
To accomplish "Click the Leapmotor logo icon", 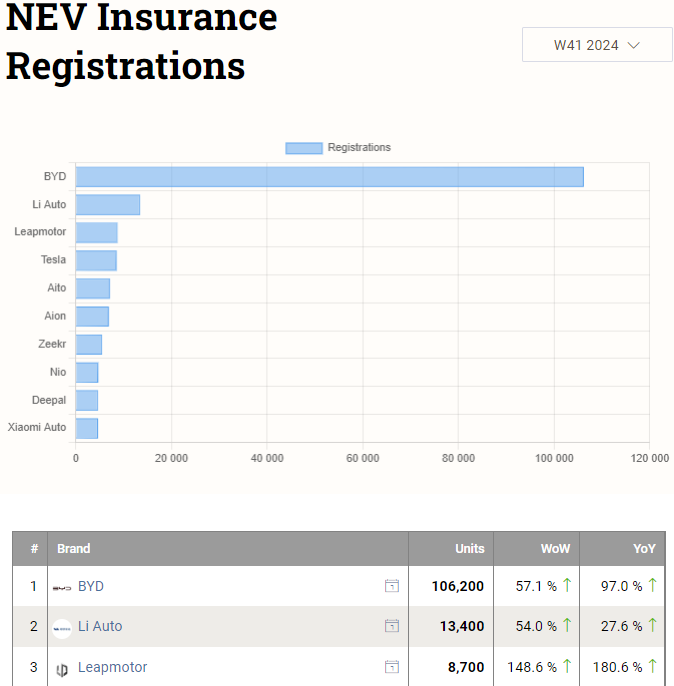I will click(x=62, y=670).
